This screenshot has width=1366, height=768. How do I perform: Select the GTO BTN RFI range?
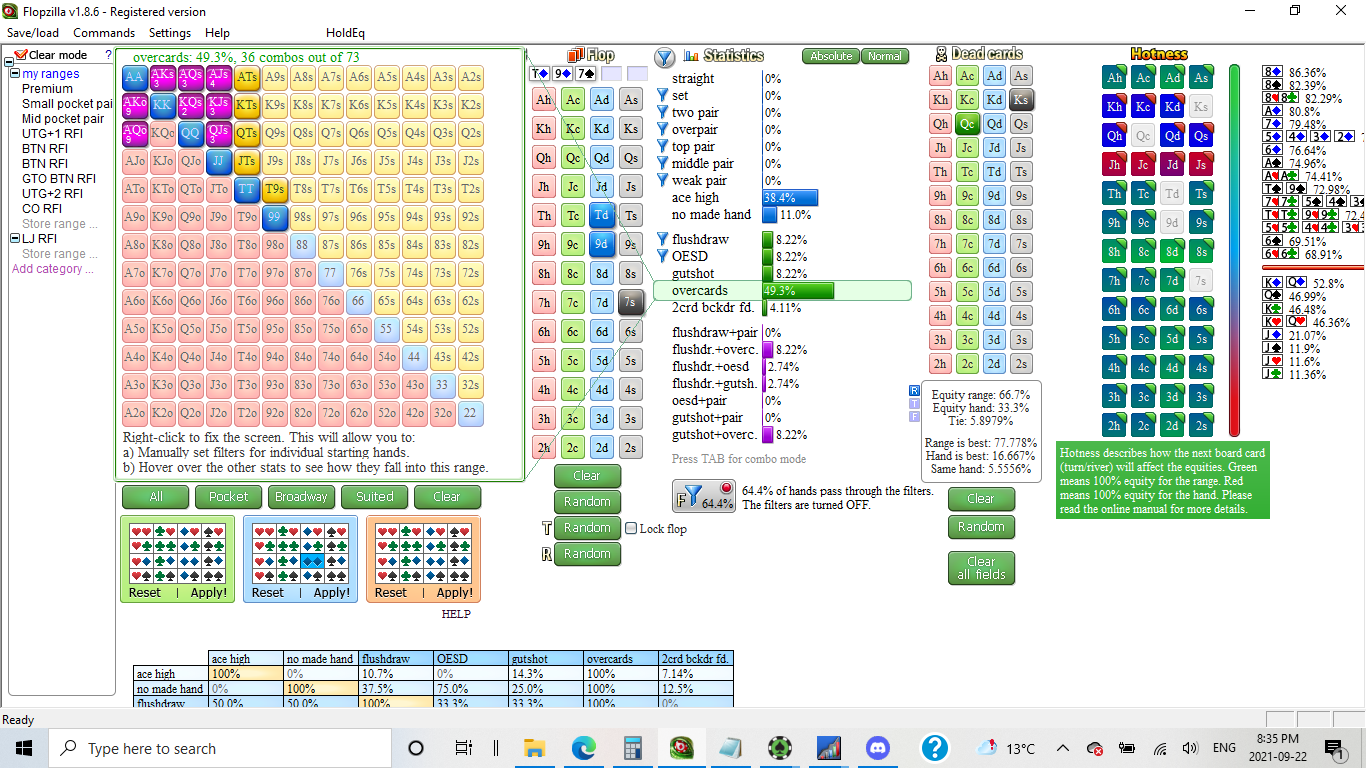(x=59, y=179)
